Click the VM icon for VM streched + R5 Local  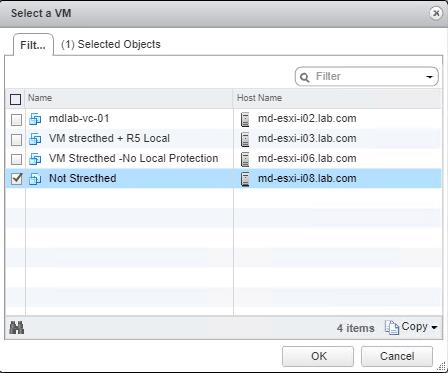[x=35, y=139]
